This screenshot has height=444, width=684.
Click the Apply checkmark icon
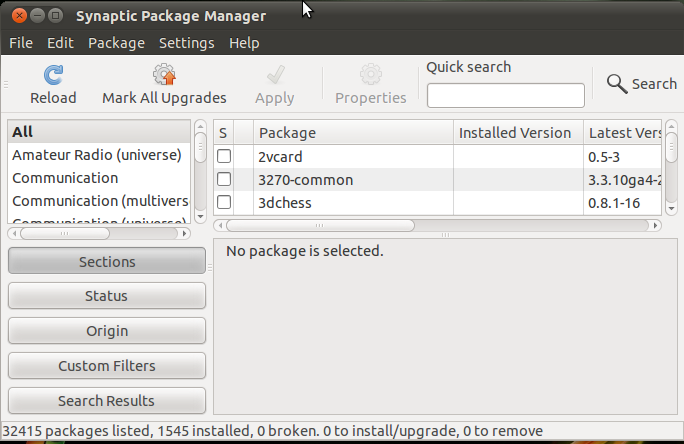pos(275,75)
